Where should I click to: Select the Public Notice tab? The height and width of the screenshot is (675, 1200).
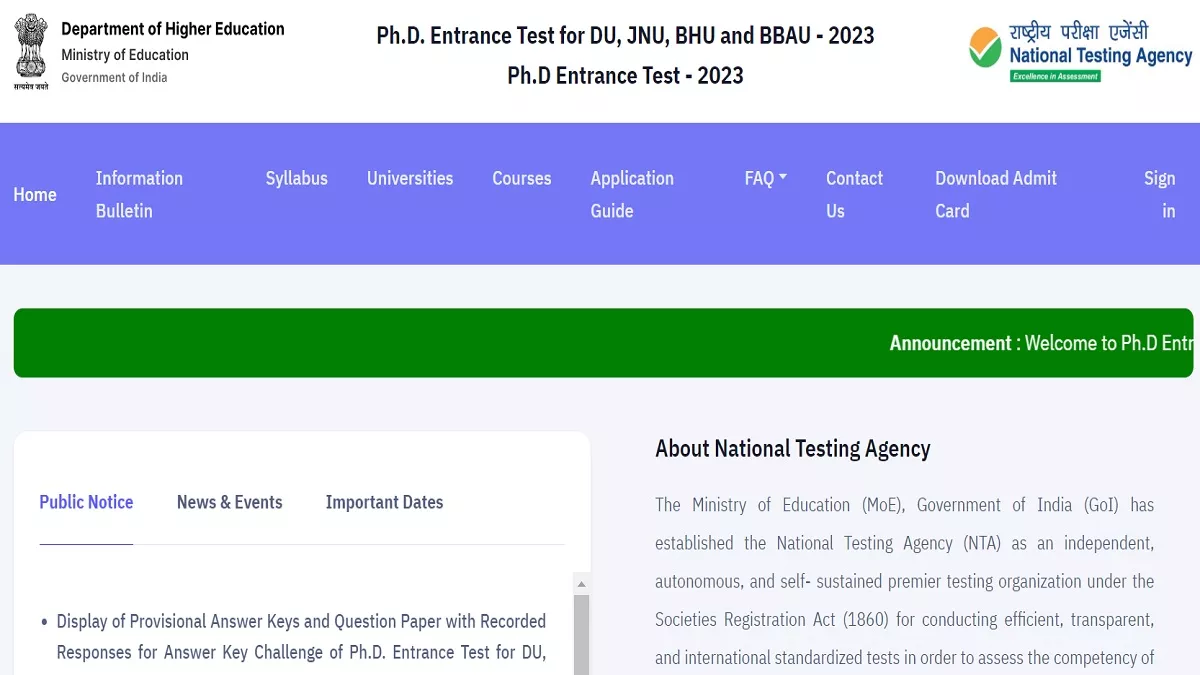coord(86,502)
